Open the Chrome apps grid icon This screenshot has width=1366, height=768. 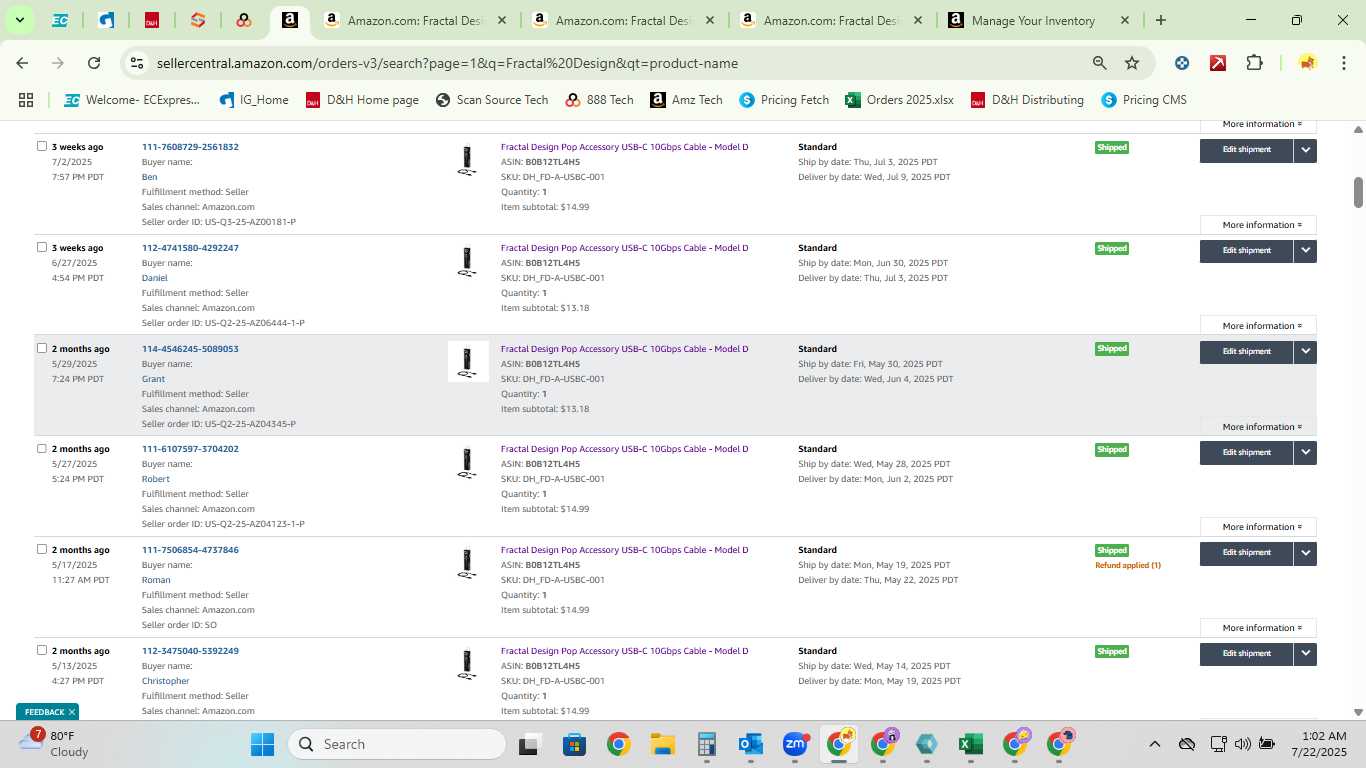[26, 100]
